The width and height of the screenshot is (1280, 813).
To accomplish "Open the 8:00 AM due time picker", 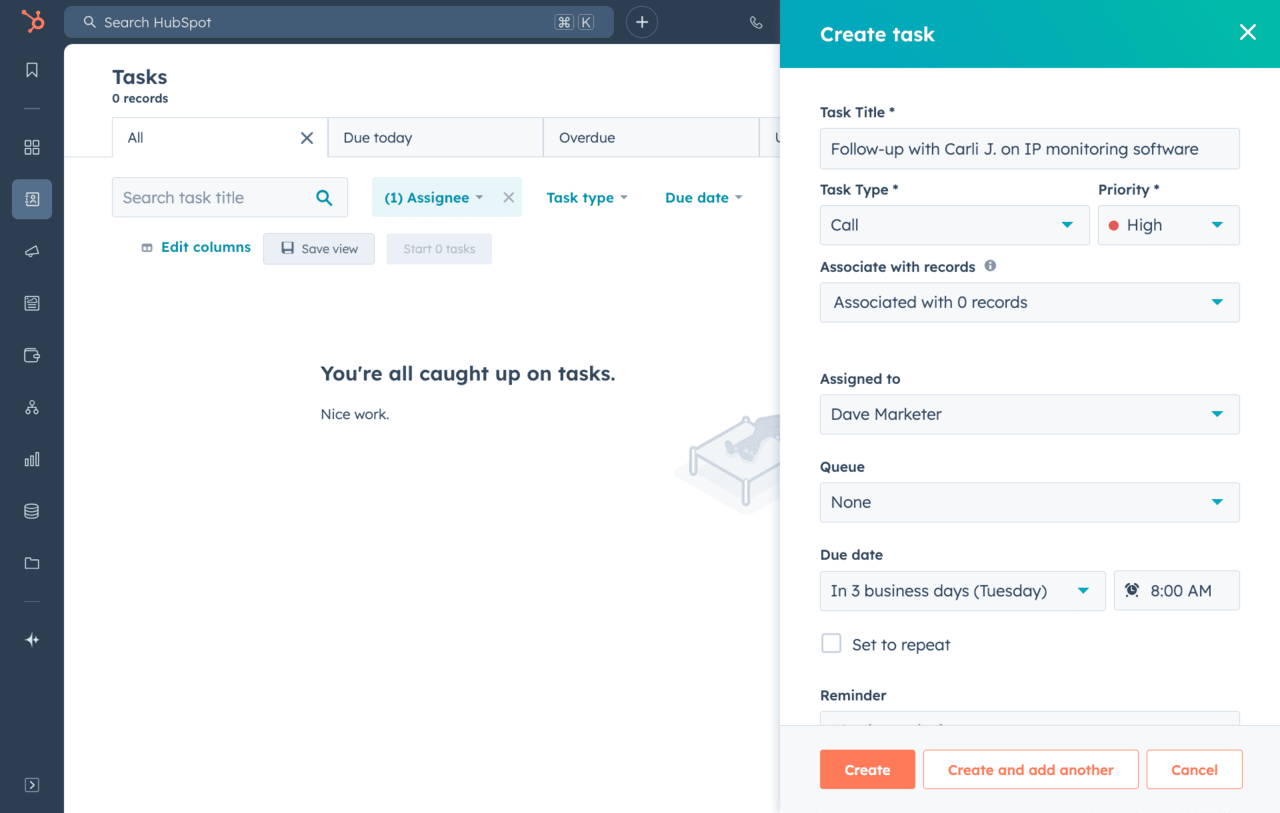I will click(1177, 591).
